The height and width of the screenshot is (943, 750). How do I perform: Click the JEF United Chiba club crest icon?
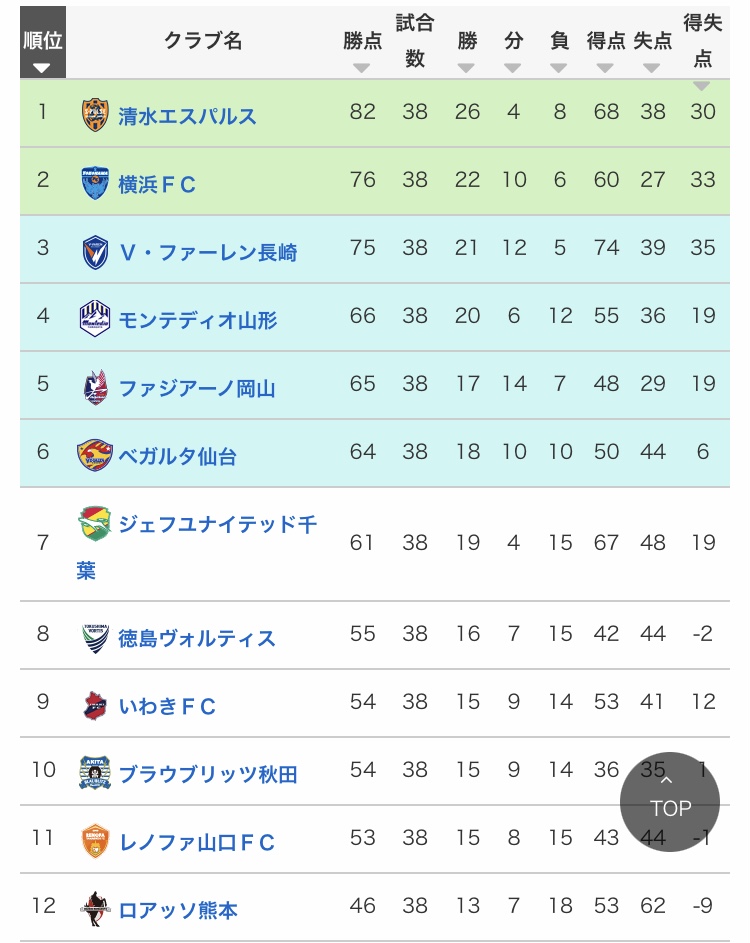(94, 523)
